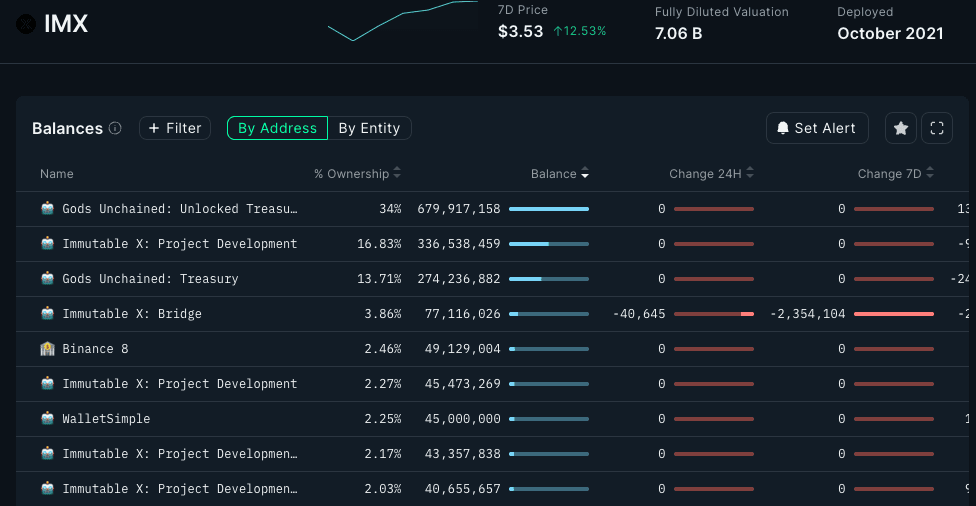Screen dimensions: 976x506
Task: Open the Filter options
Action: point(175,128)
